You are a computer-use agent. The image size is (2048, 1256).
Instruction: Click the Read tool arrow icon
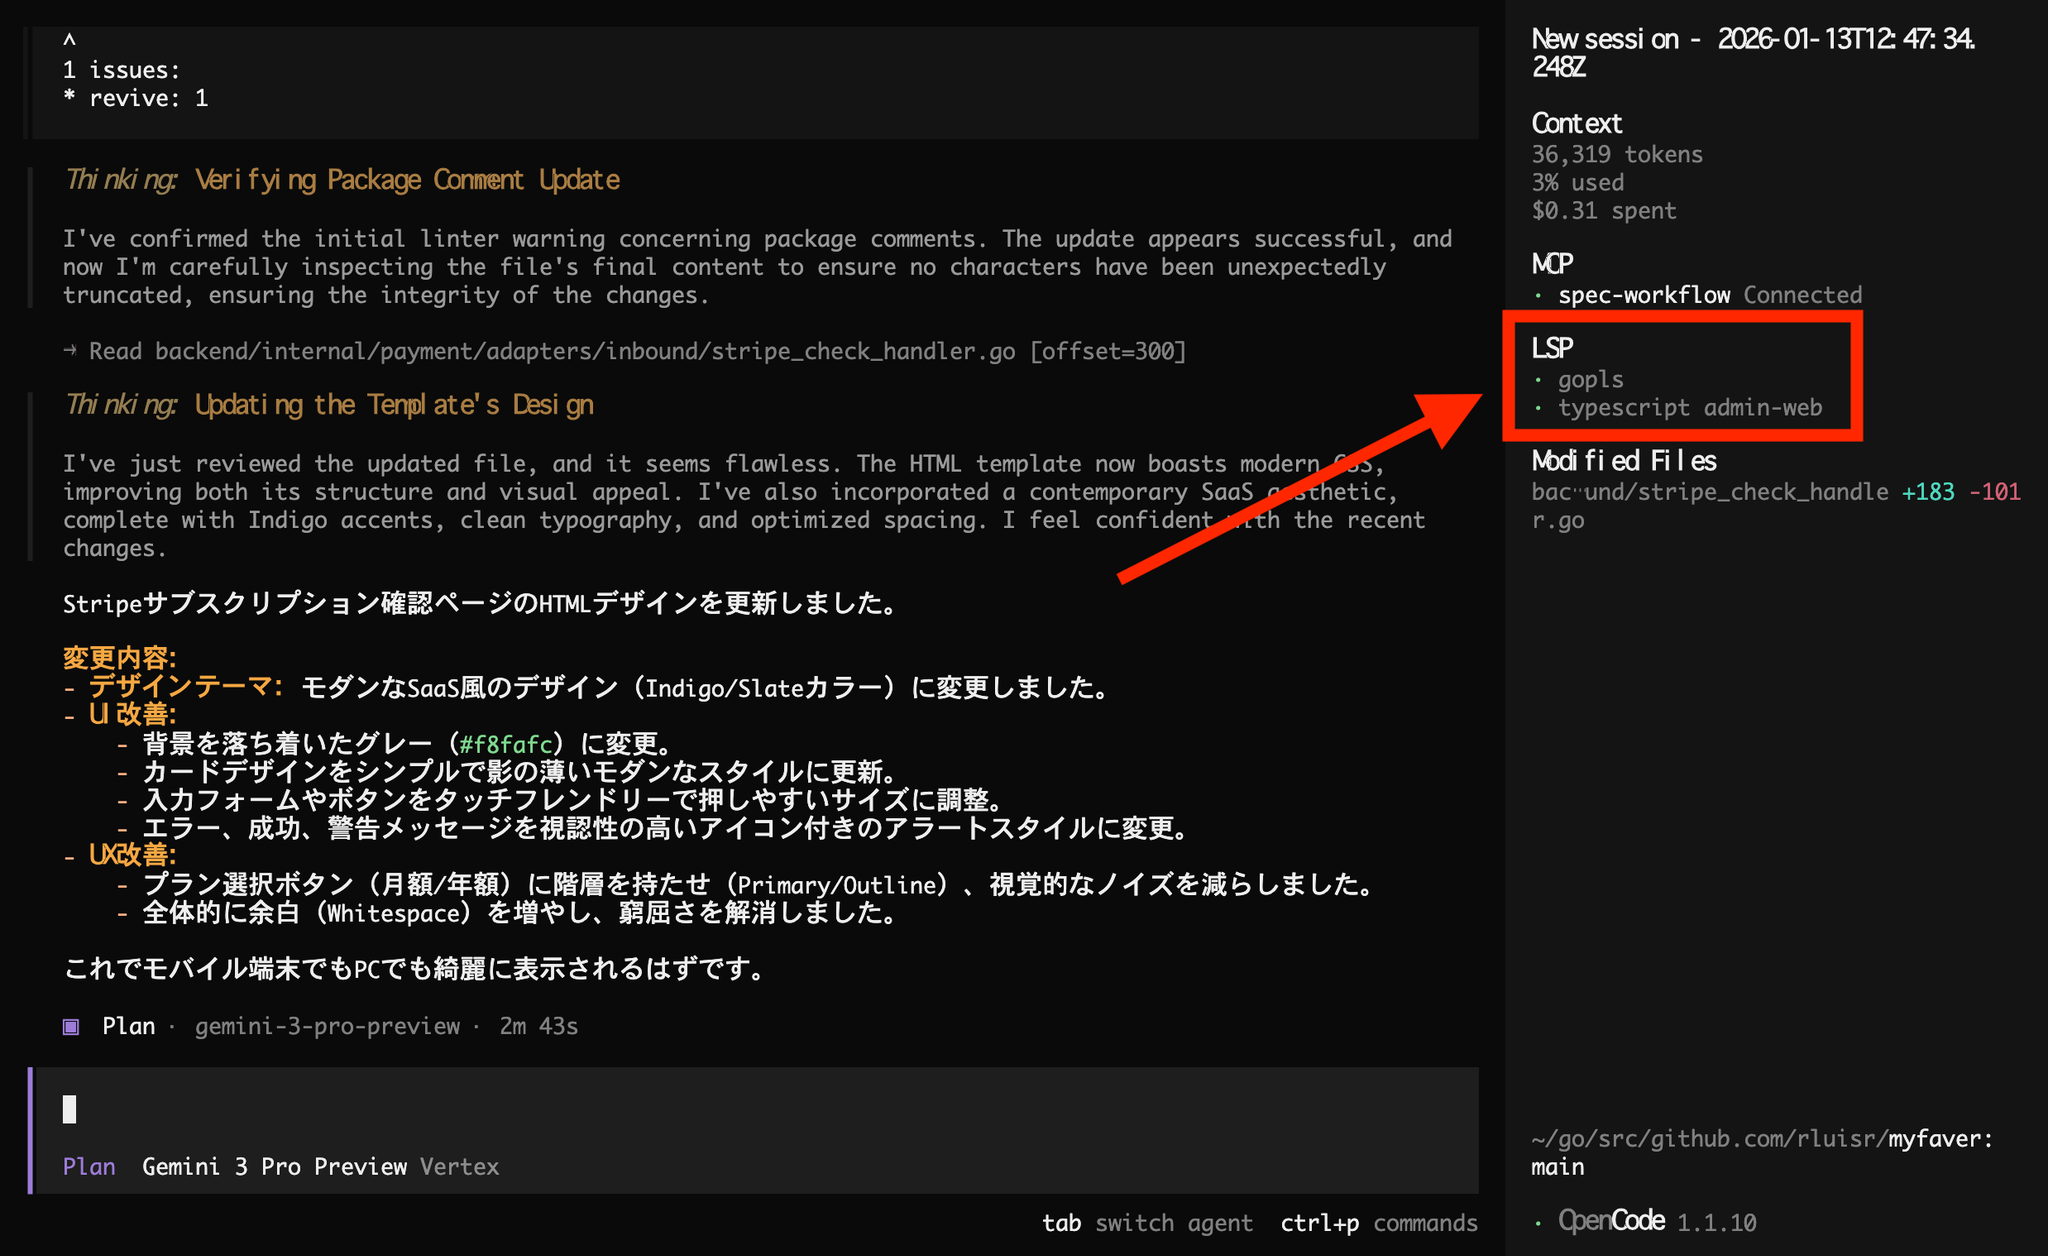point(70,351)
